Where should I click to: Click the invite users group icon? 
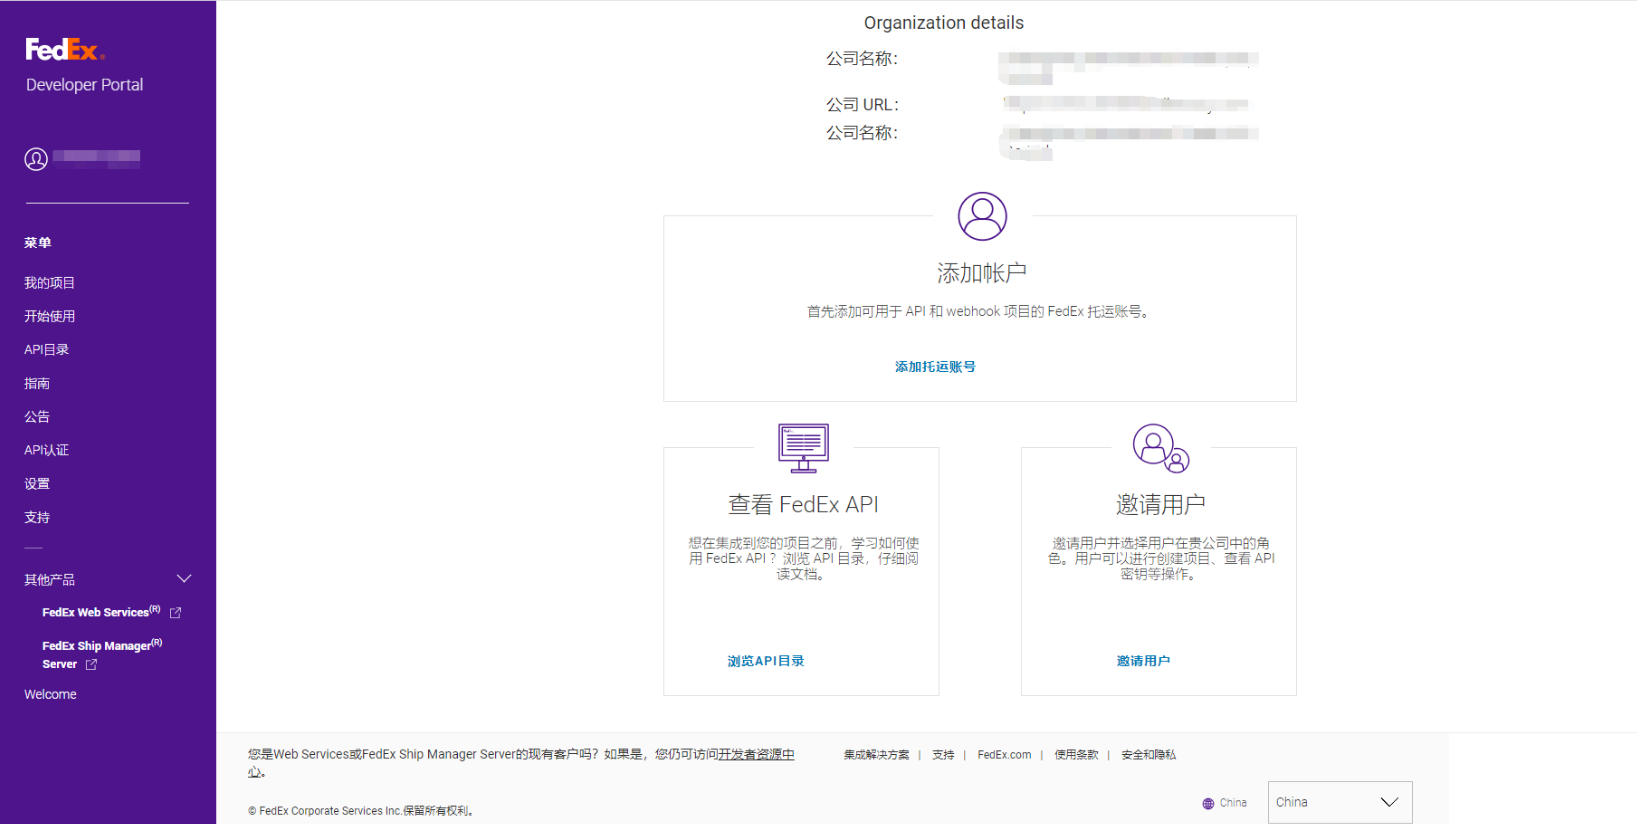pyautogui.click(x=1160, y=447)
